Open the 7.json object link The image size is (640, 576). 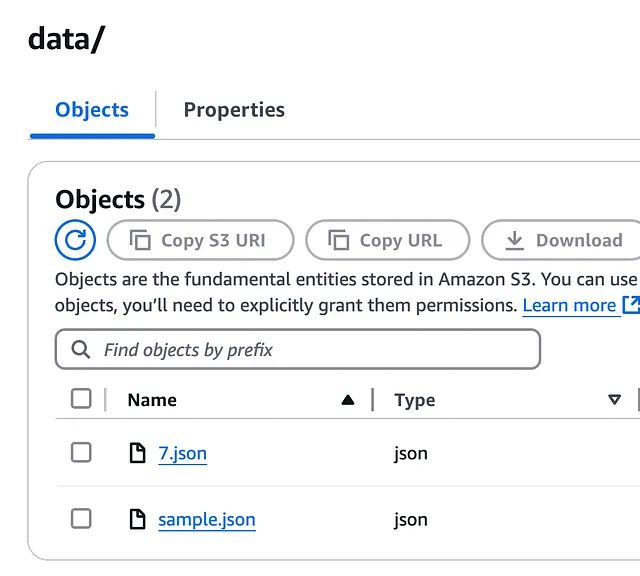tap(182, 453)
